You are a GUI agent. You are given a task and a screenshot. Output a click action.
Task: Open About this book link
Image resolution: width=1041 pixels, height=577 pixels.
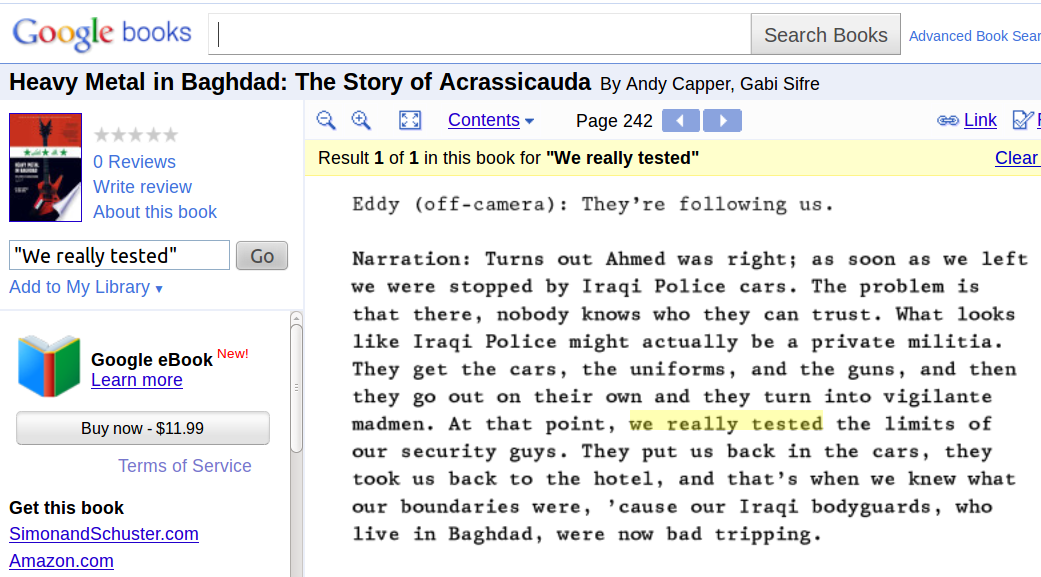point(155,212)
